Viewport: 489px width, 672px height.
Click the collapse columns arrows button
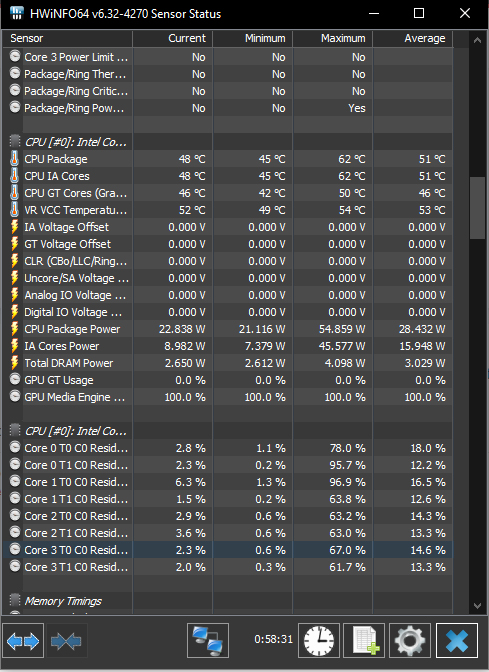[x=66, y=641]
